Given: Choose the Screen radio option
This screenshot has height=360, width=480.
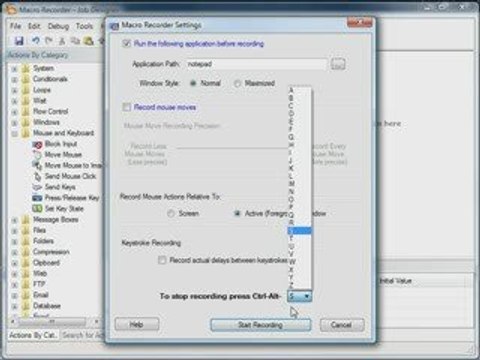Looking at the screenshot, I should click(171, 213).
